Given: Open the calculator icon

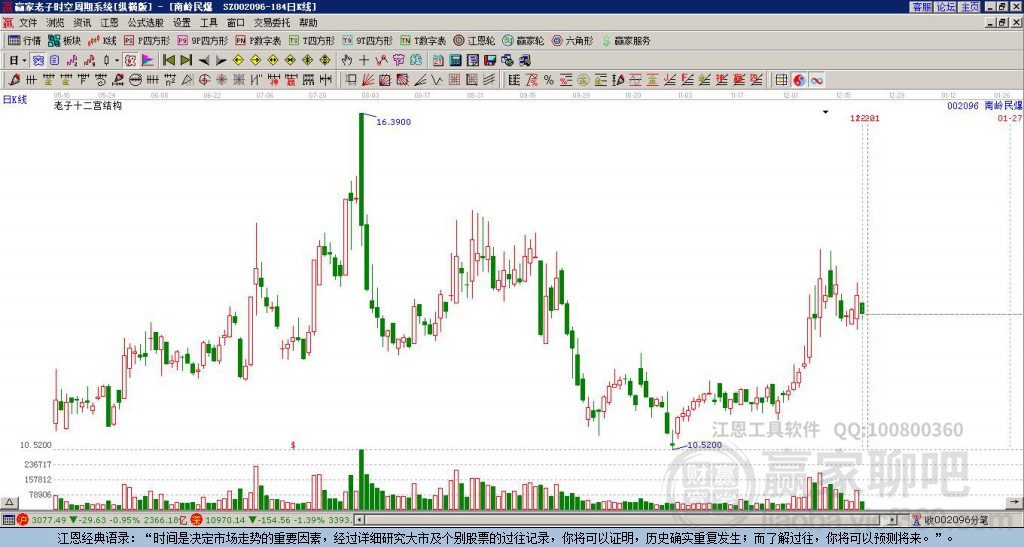Looking at the screenshot, I should pyautogui.click(x=455, y=60).
